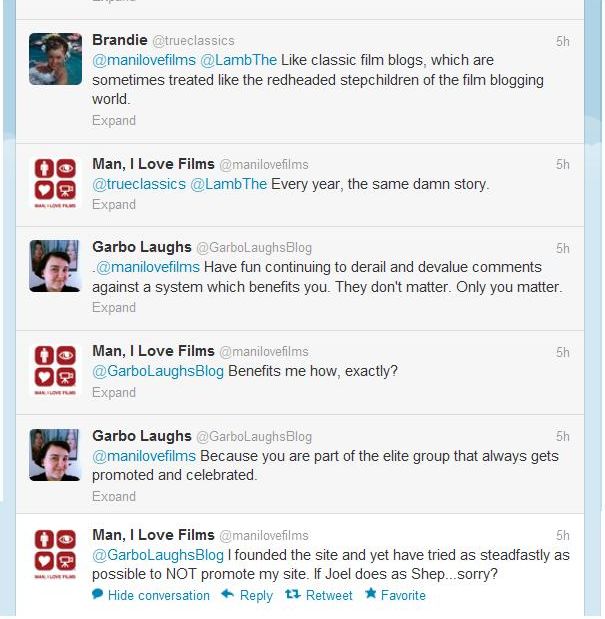Click the Hide conversation speech bubble icon
The image size is (605, 619).
pos(98,595)
